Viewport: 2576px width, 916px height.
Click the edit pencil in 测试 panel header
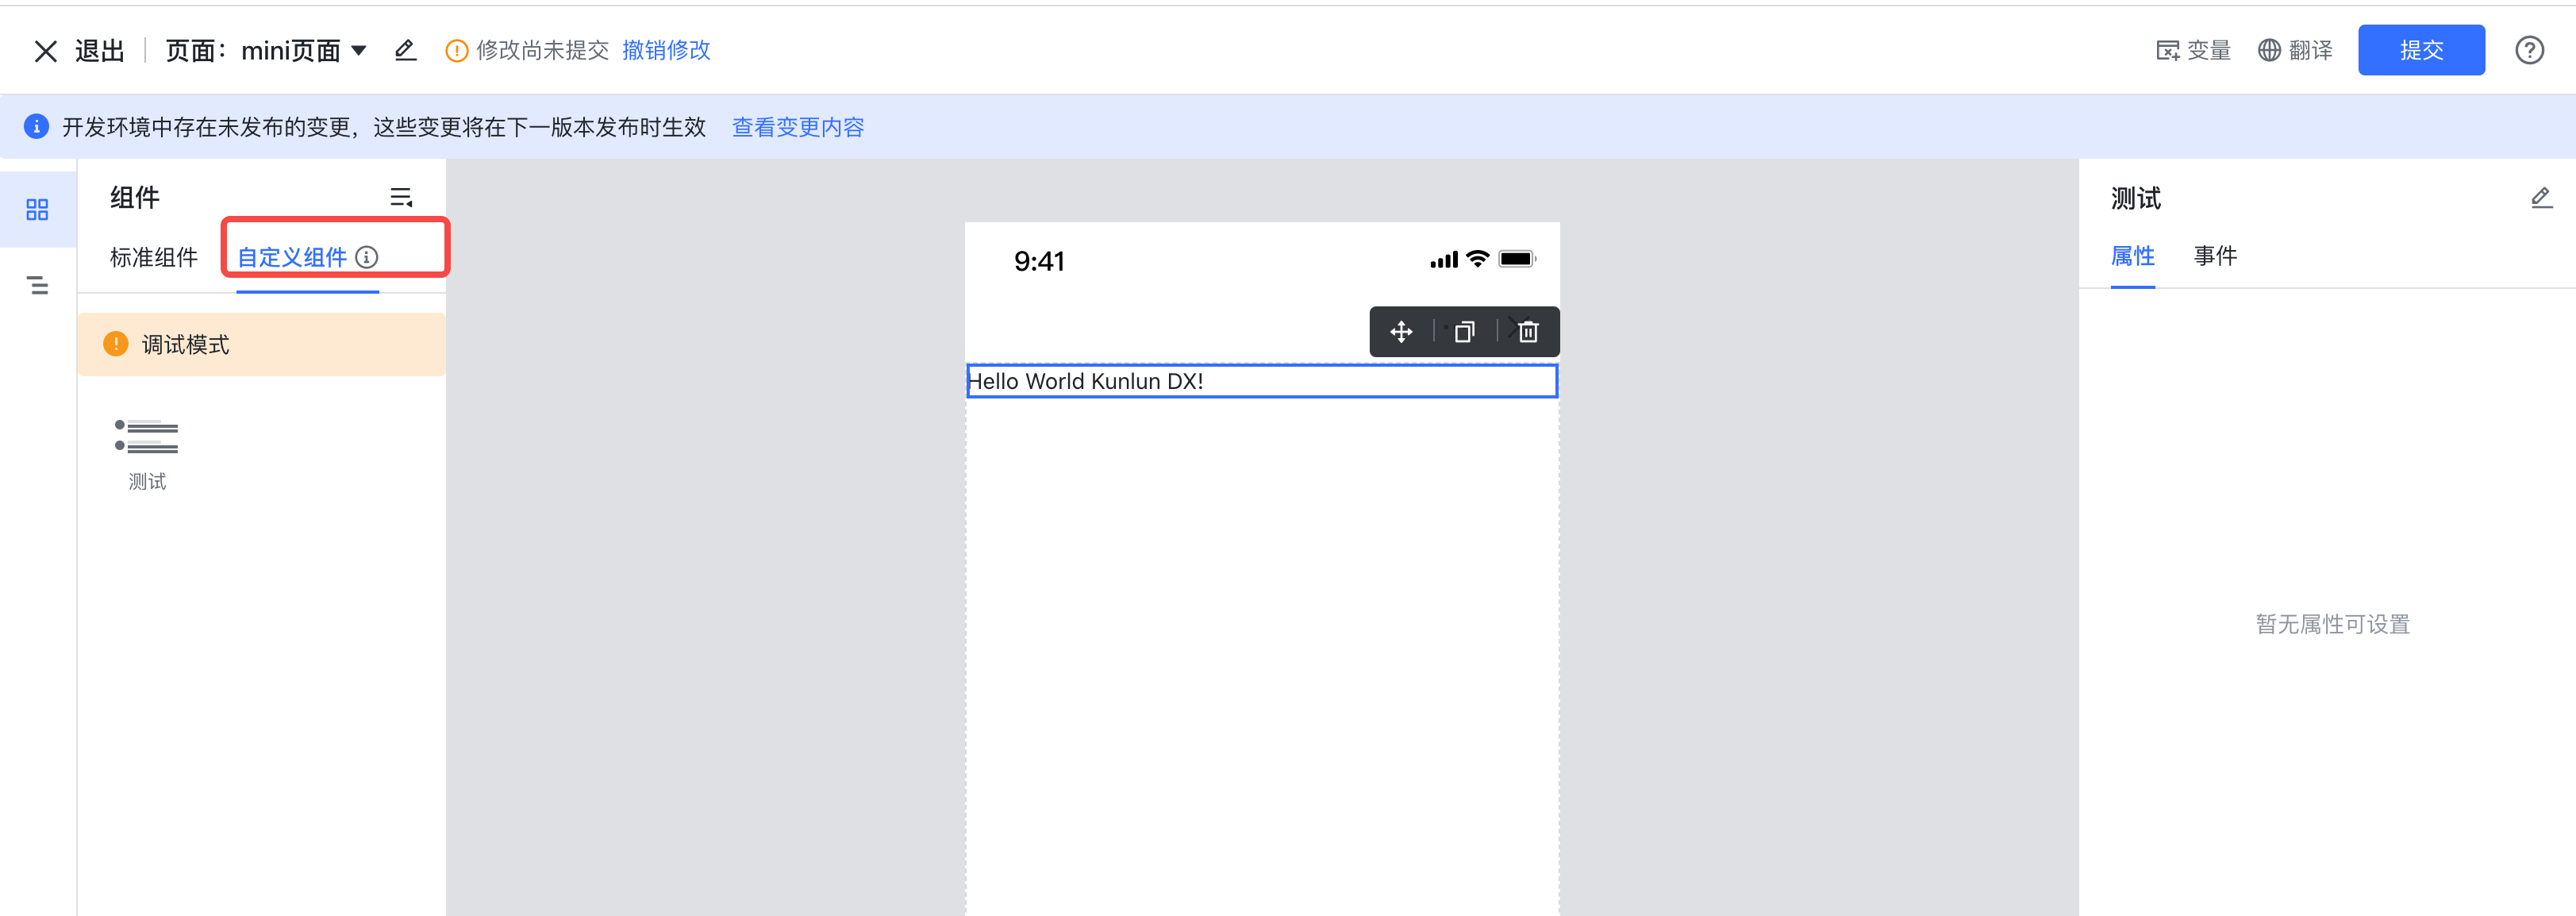point(2541,198)
